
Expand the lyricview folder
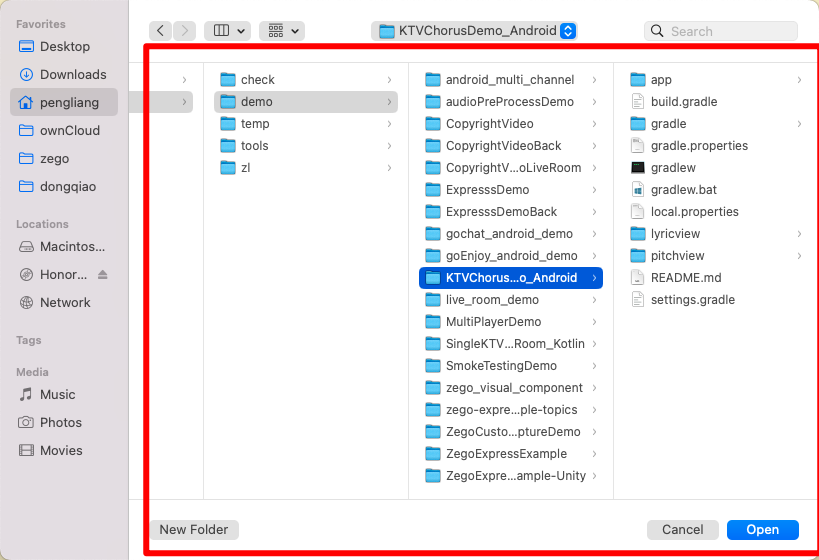click(799, 234)
